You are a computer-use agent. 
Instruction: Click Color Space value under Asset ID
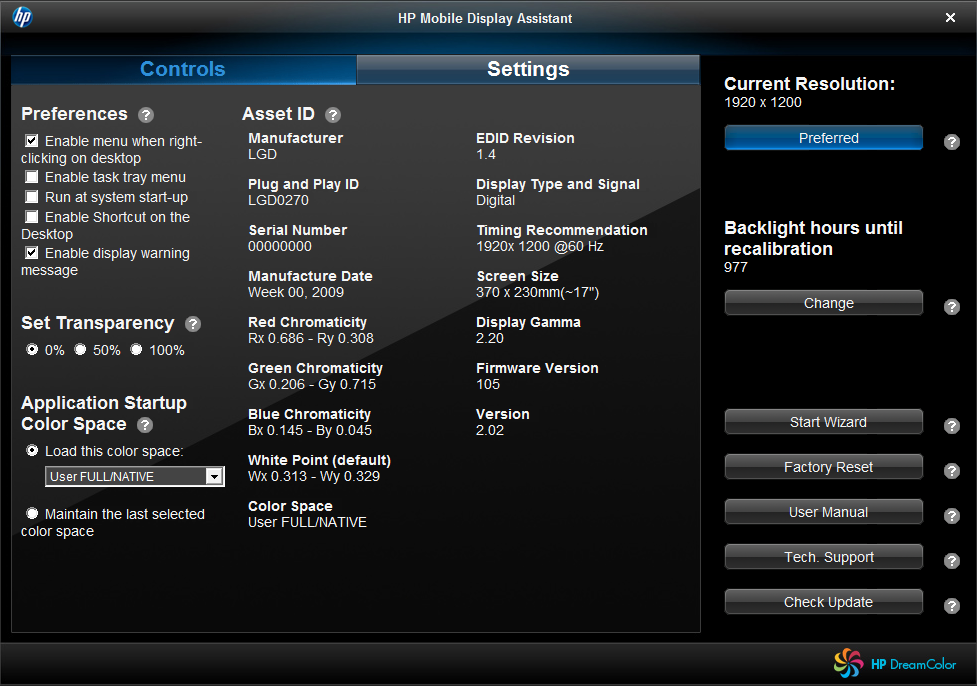tap(307, 523)
